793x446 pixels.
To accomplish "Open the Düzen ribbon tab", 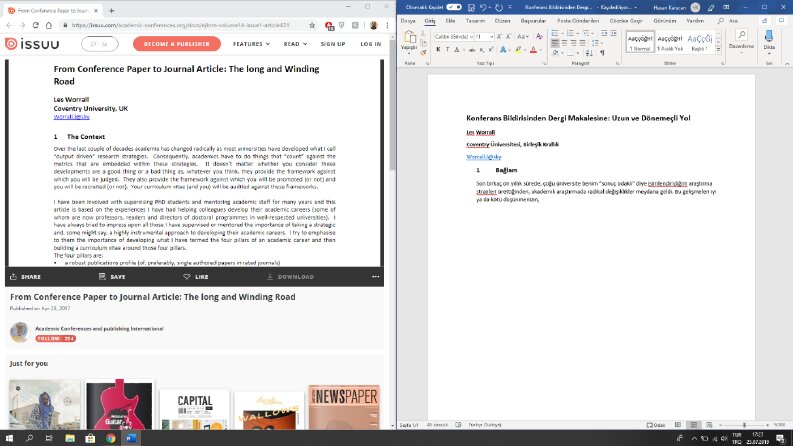I will point(502,21).
